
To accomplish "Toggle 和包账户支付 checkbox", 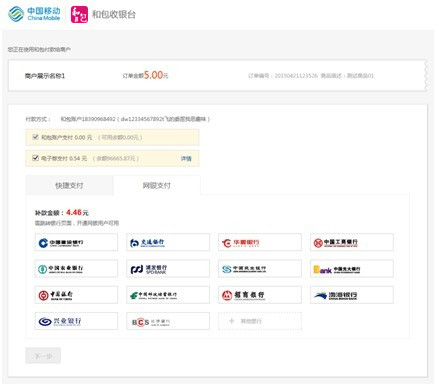I will click(x=35, y=137).
